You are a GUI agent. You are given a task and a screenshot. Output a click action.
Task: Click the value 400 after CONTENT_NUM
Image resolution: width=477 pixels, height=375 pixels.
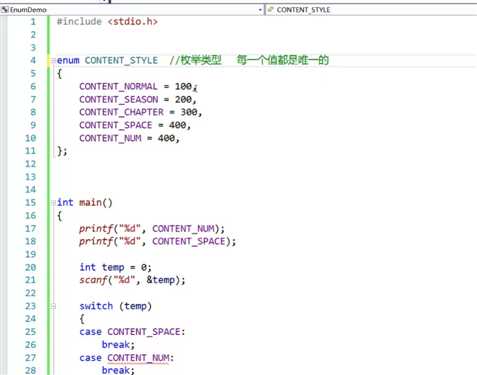[166, 138]
